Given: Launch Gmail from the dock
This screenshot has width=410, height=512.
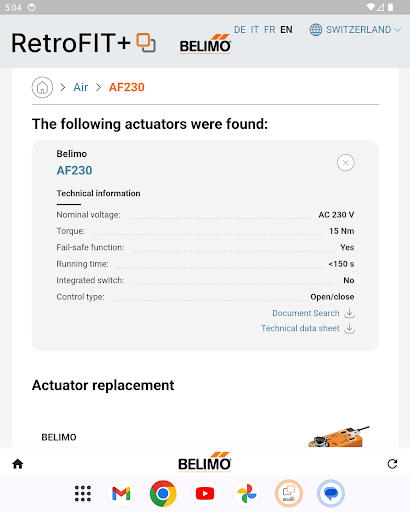Looking at the screenshot, I should point(121,493).
